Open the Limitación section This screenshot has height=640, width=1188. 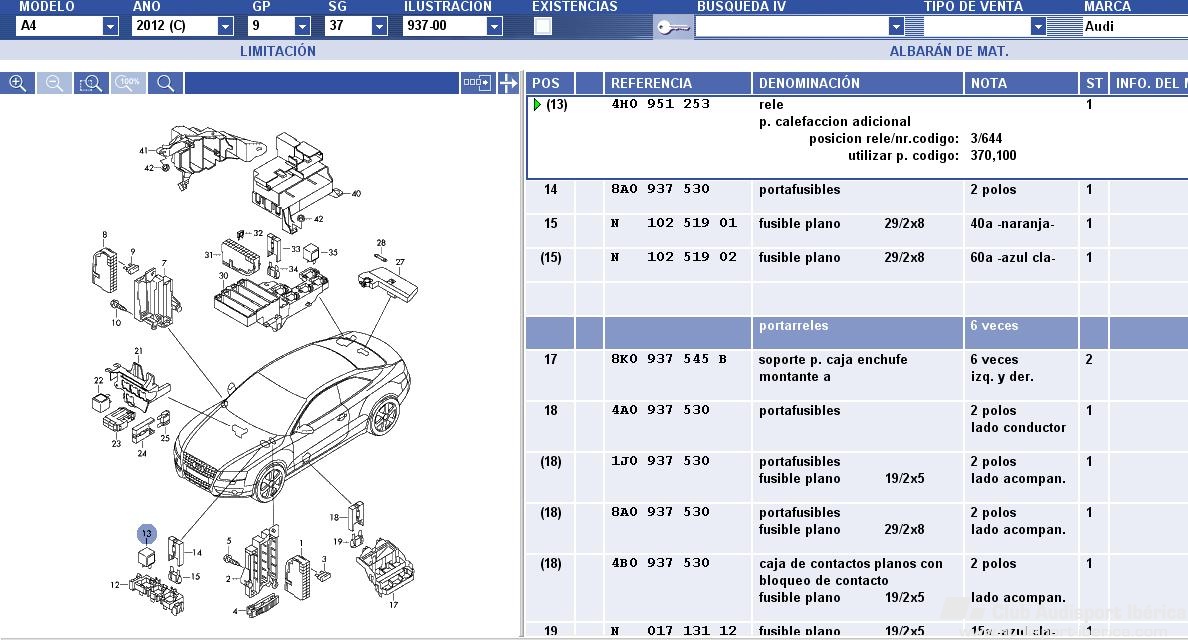(x=277, y=51)
